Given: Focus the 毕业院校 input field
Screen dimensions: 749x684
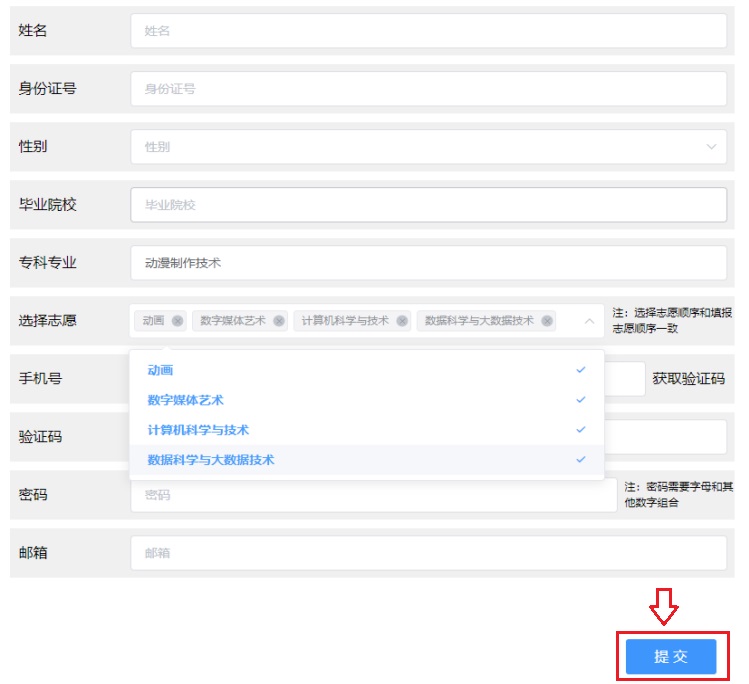Looking at the screenshot, I should 427,205.
